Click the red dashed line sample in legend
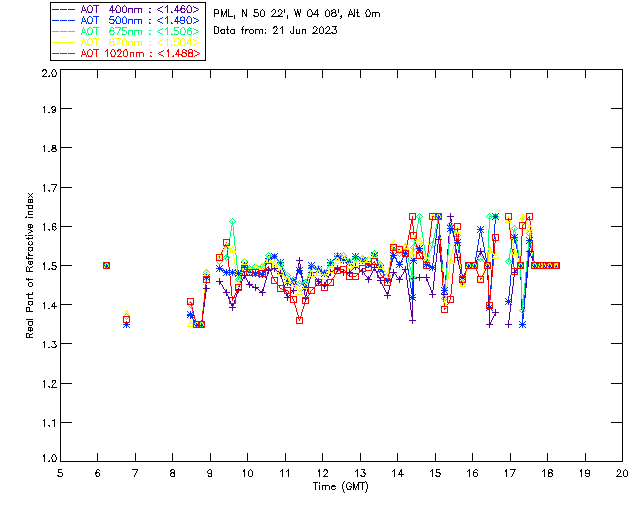Viewport: 640px width, 512px height. [x=64, y=53]
